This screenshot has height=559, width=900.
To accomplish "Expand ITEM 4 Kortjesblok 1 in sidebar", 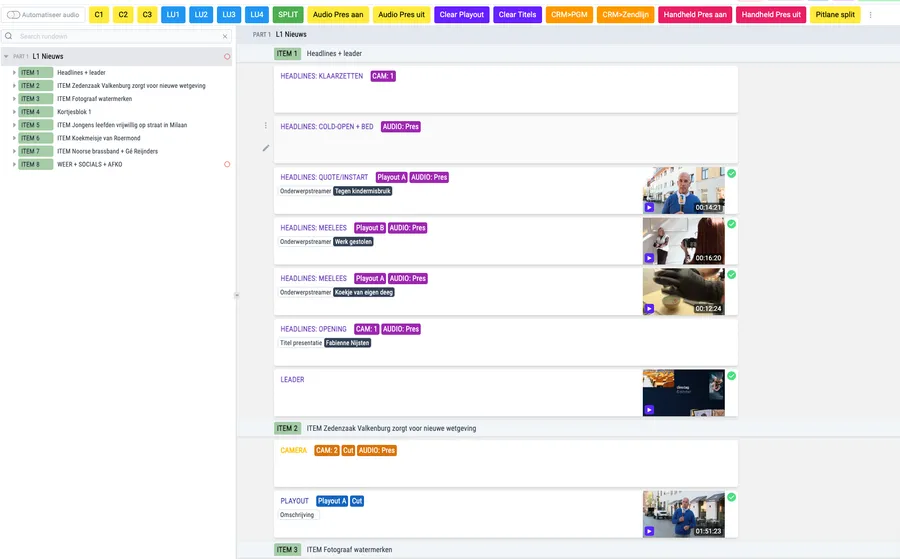I will pos(14,112).
